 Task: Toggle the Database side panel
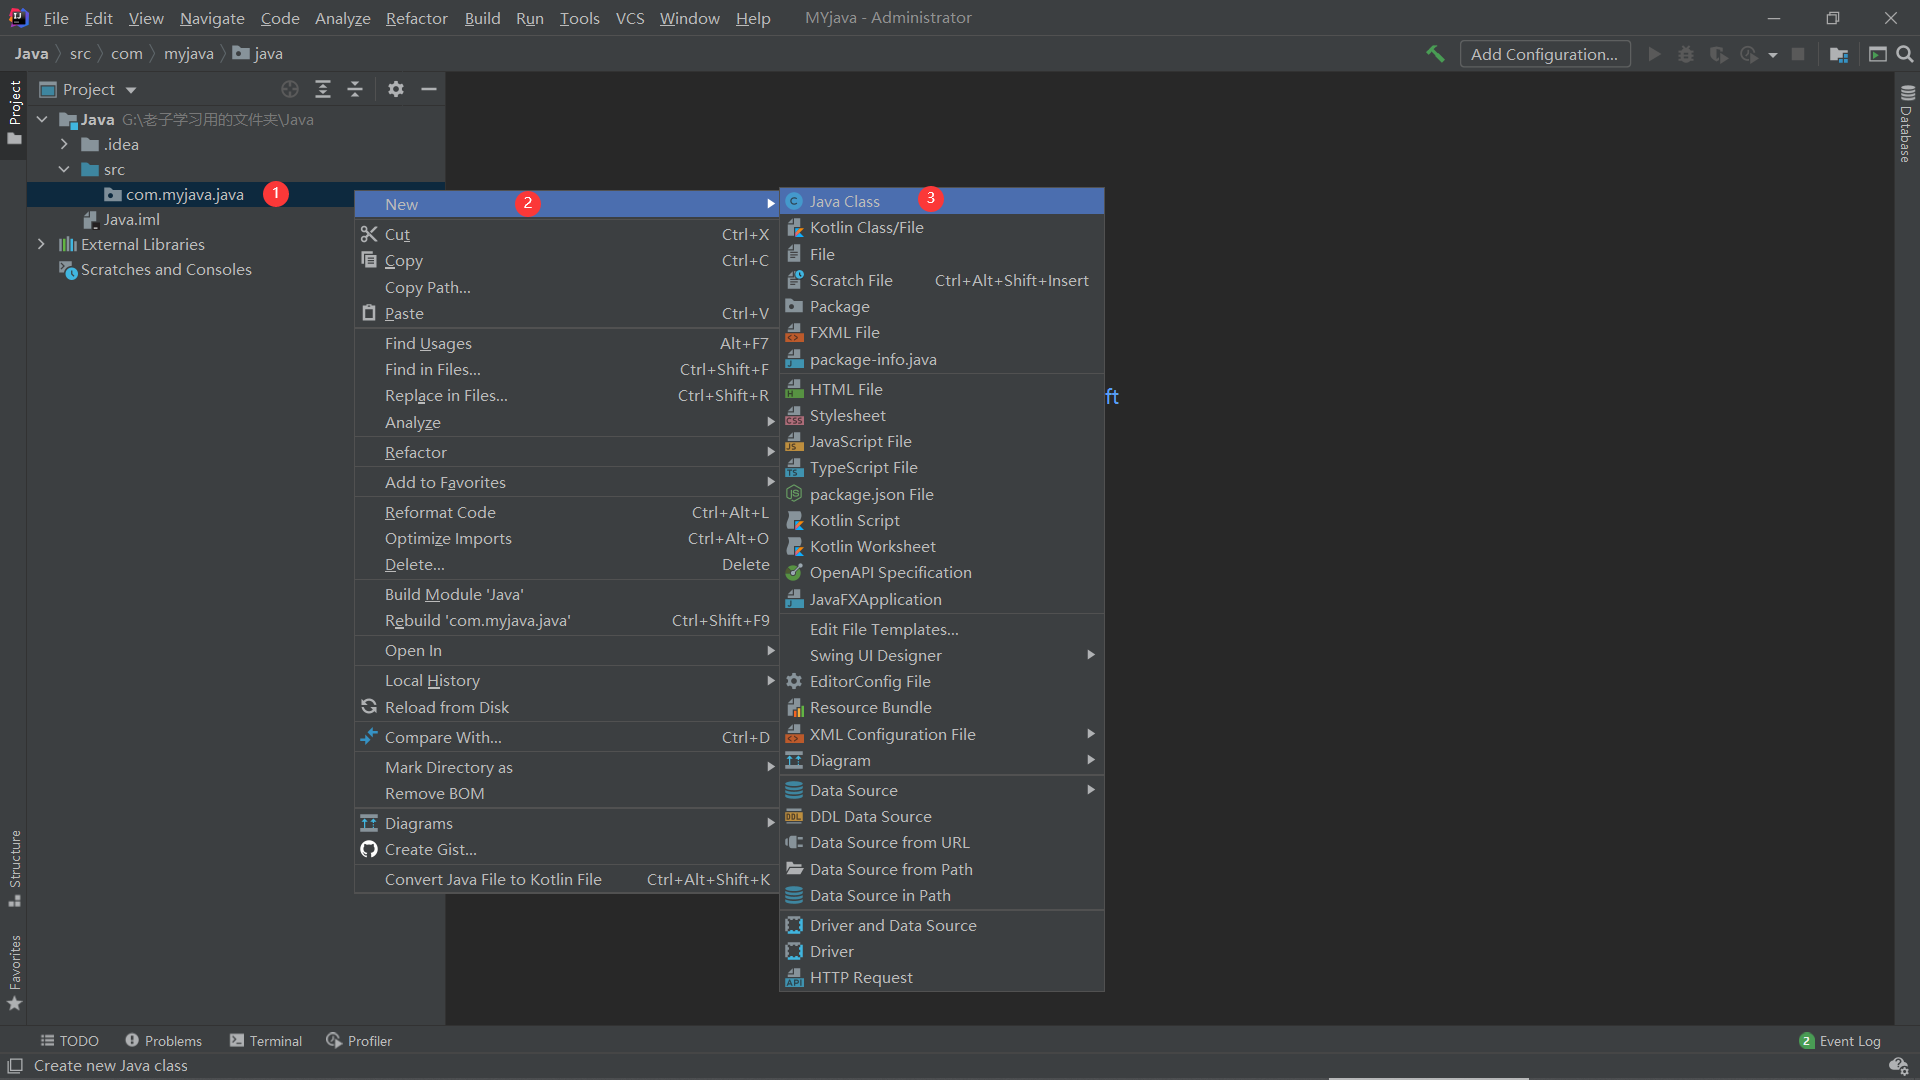click(x=1906, y=124)
